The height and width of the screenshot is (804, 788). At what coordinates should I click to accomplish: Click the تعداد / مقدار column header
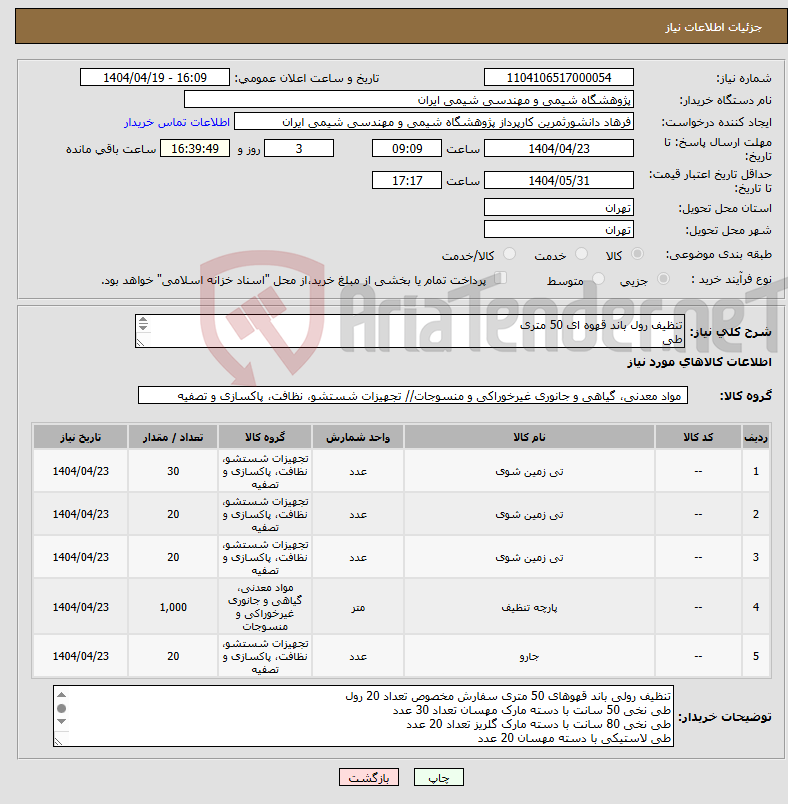pos(173,437)
